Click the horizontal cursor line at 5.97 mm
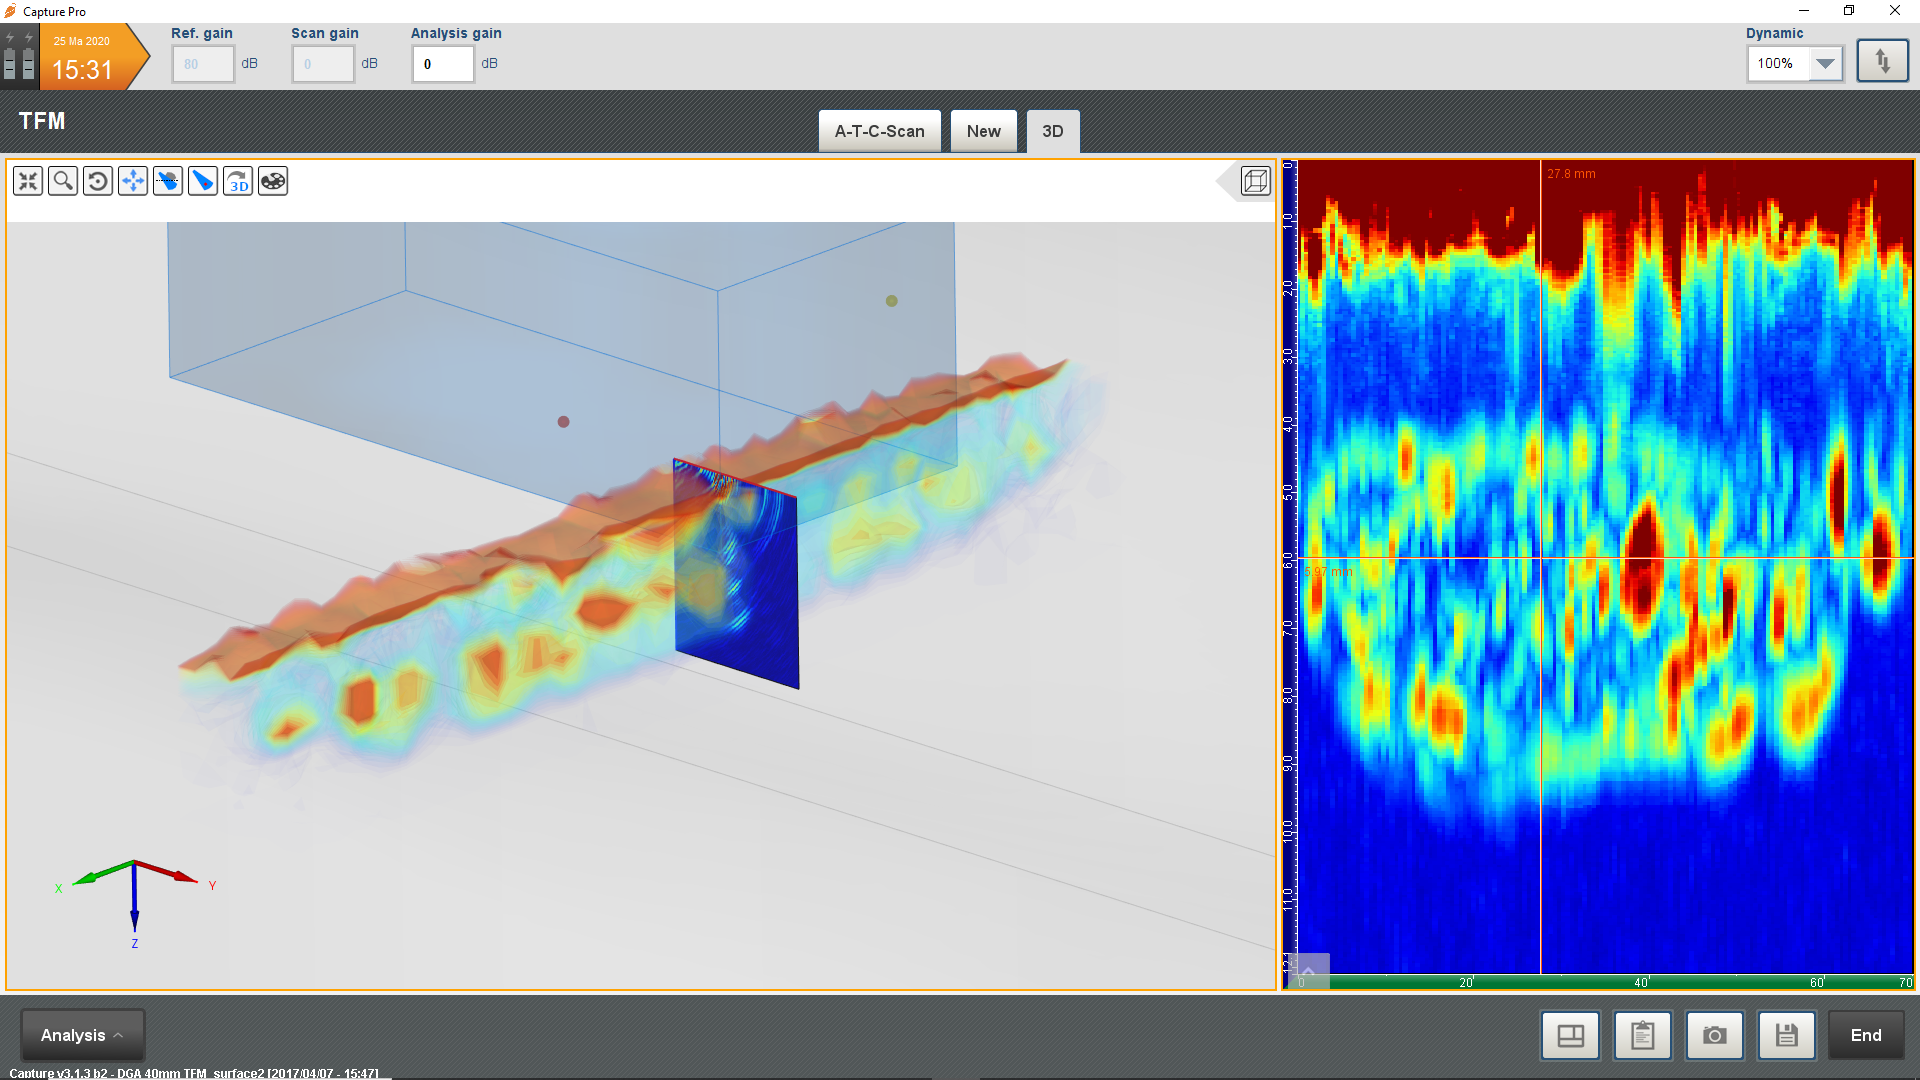 (1606, 558)
